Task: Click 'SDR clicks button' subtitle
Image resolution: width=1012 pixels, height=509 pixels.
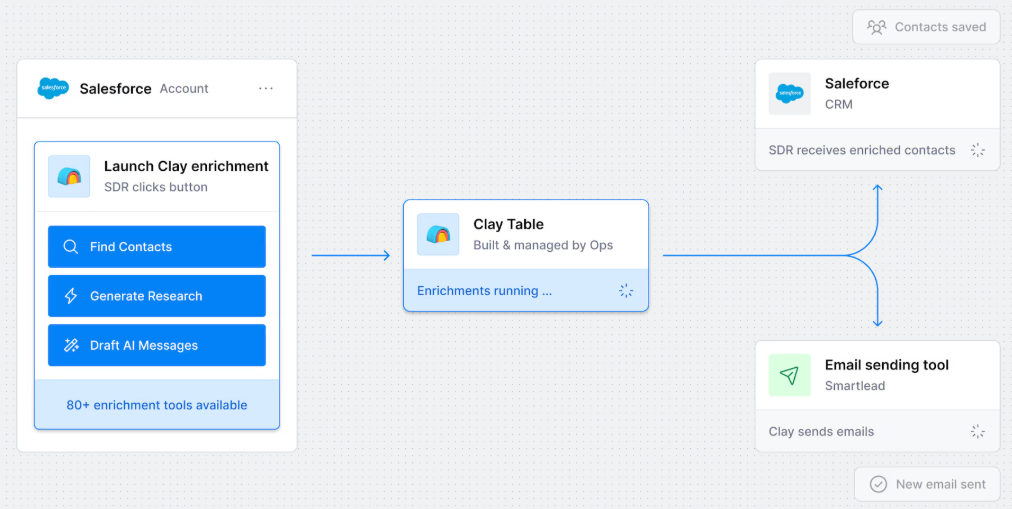Action: pos(156,187)
